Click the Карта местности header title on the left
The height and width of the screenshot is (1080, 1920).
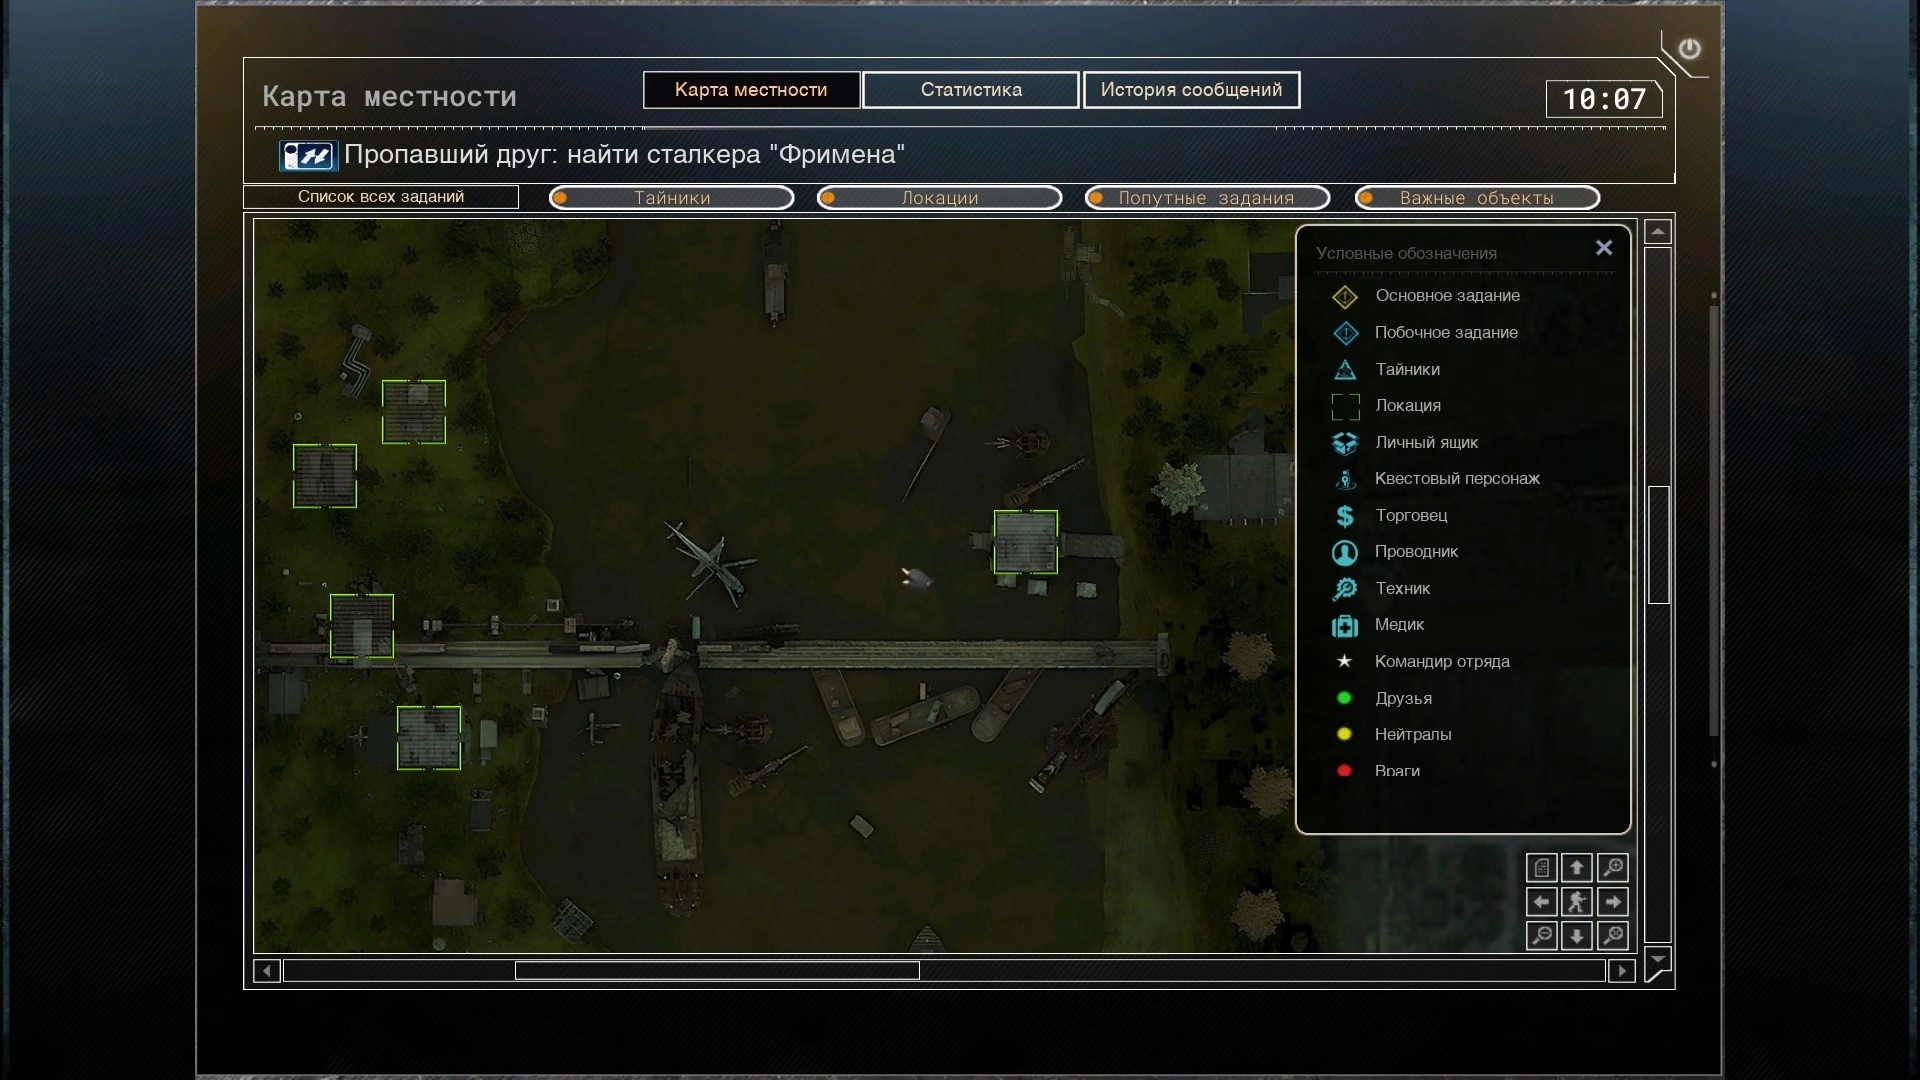[x=390, y=97]
